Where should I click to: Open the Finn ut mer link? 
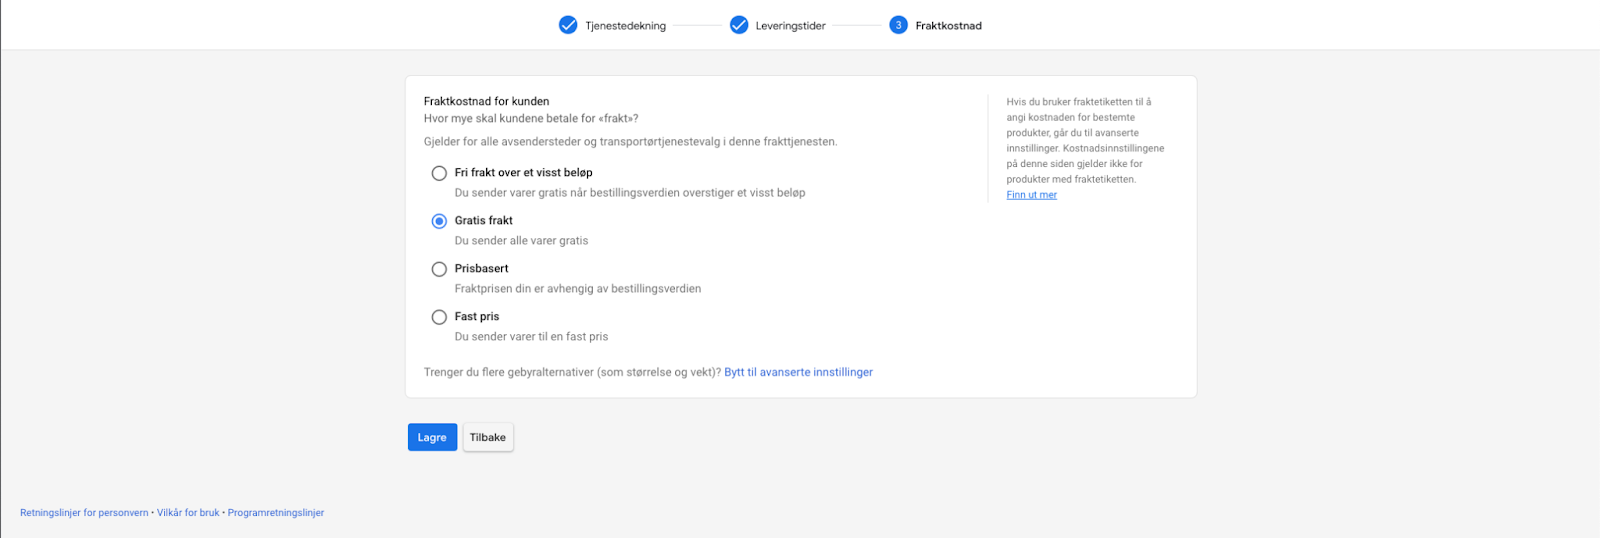(1031, 195)
